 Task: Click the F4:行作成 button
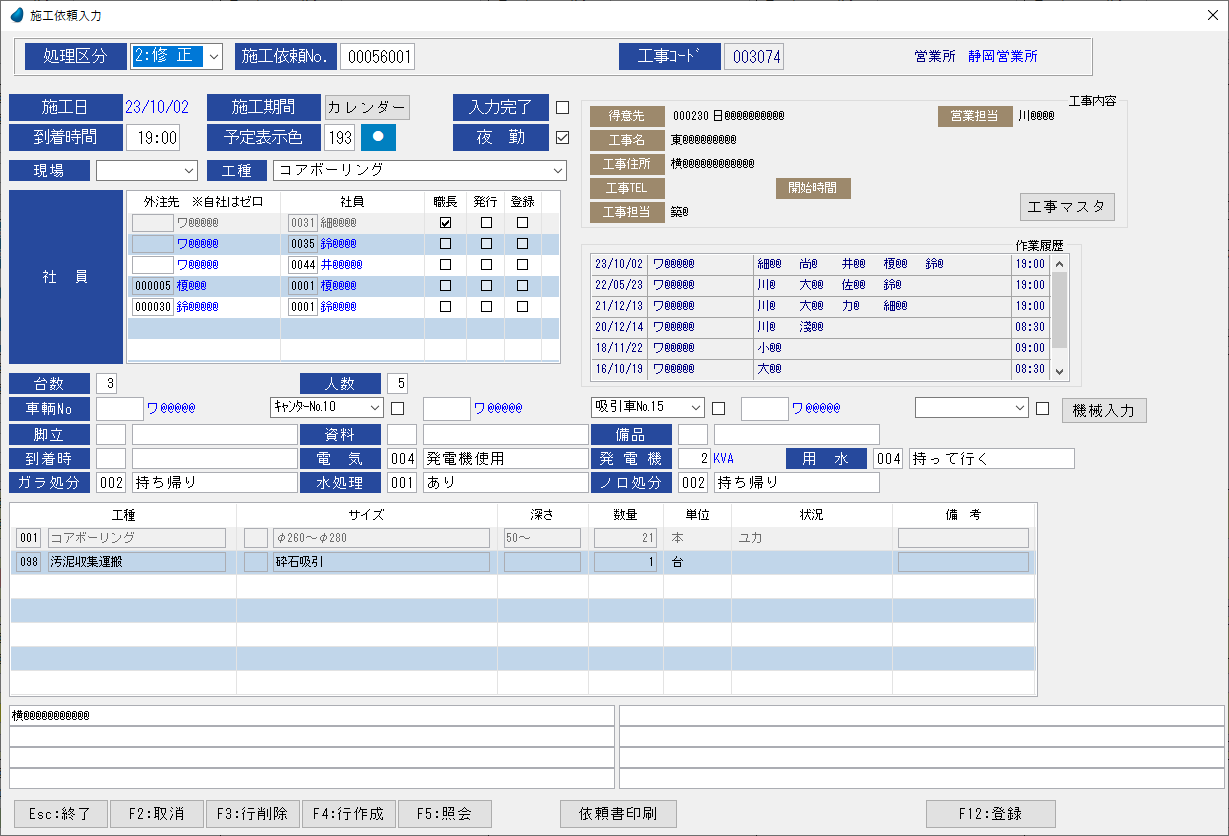pos(348,814)
